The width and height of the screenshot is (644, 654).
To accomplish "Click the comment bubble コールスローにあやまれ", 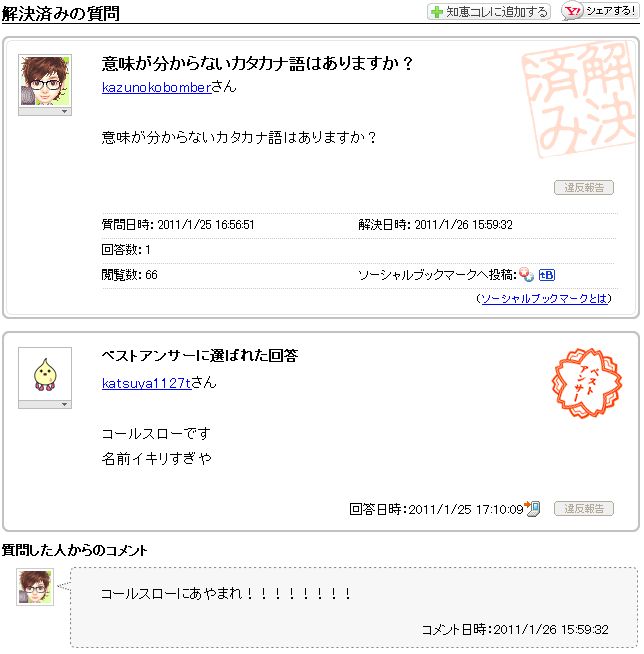I will [354, 607].
